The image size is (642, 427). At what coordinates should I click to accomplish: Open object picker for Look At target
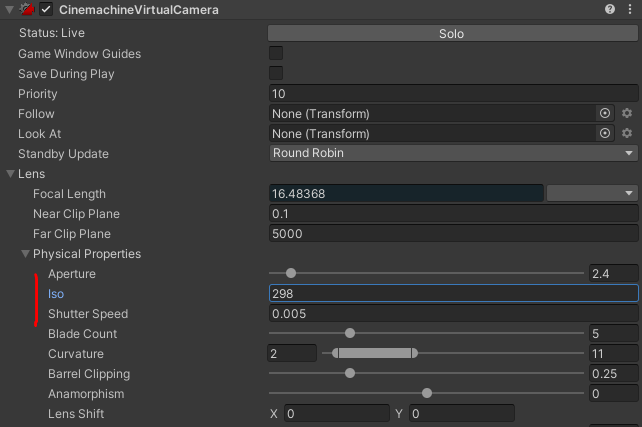pos(605,134)
